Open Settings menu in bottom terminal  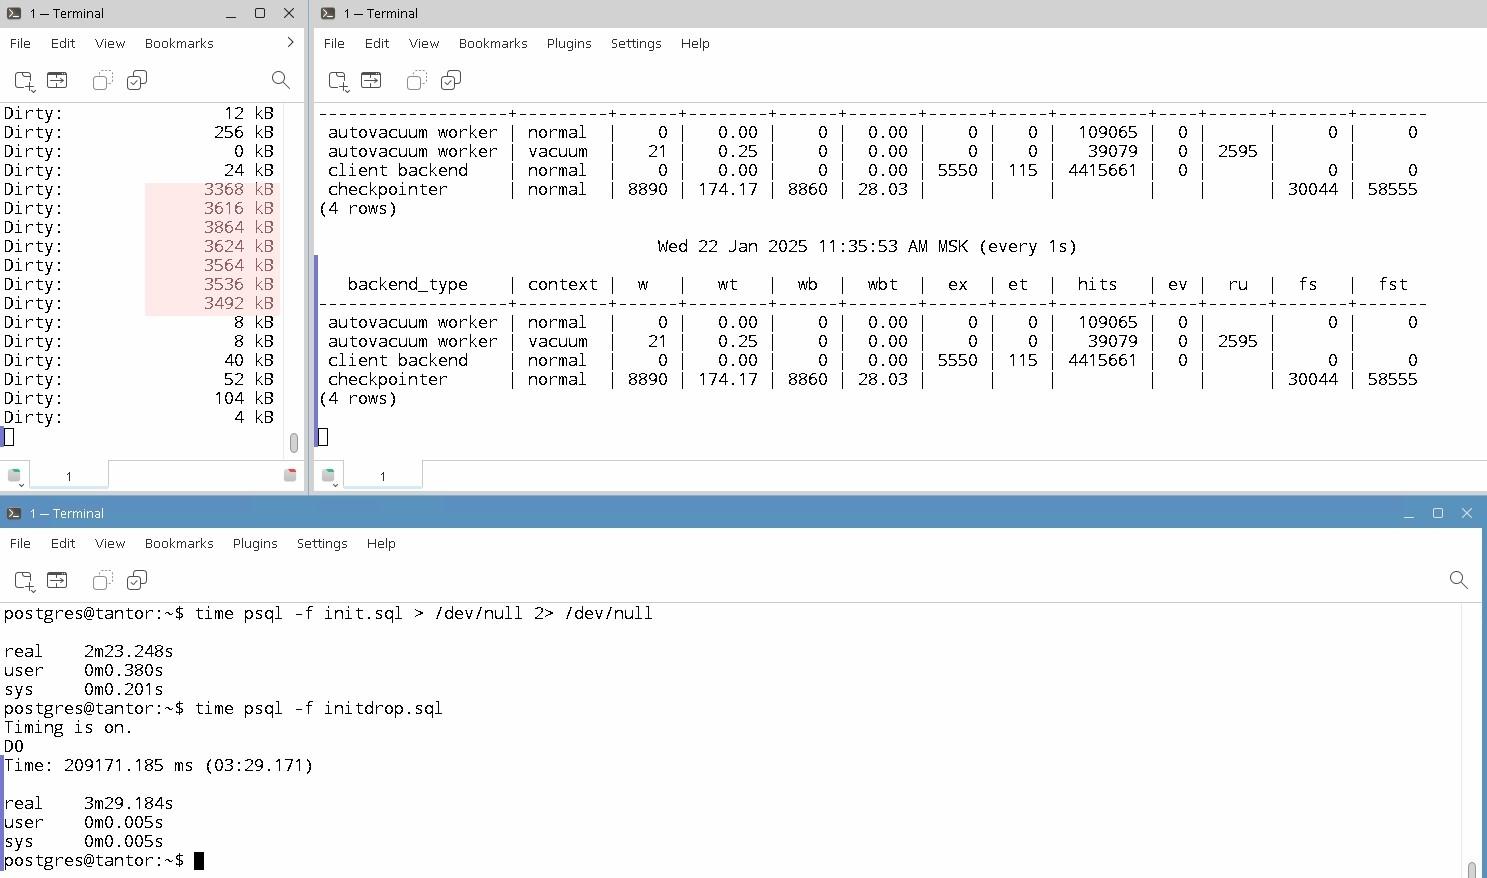tap(321, 543)
